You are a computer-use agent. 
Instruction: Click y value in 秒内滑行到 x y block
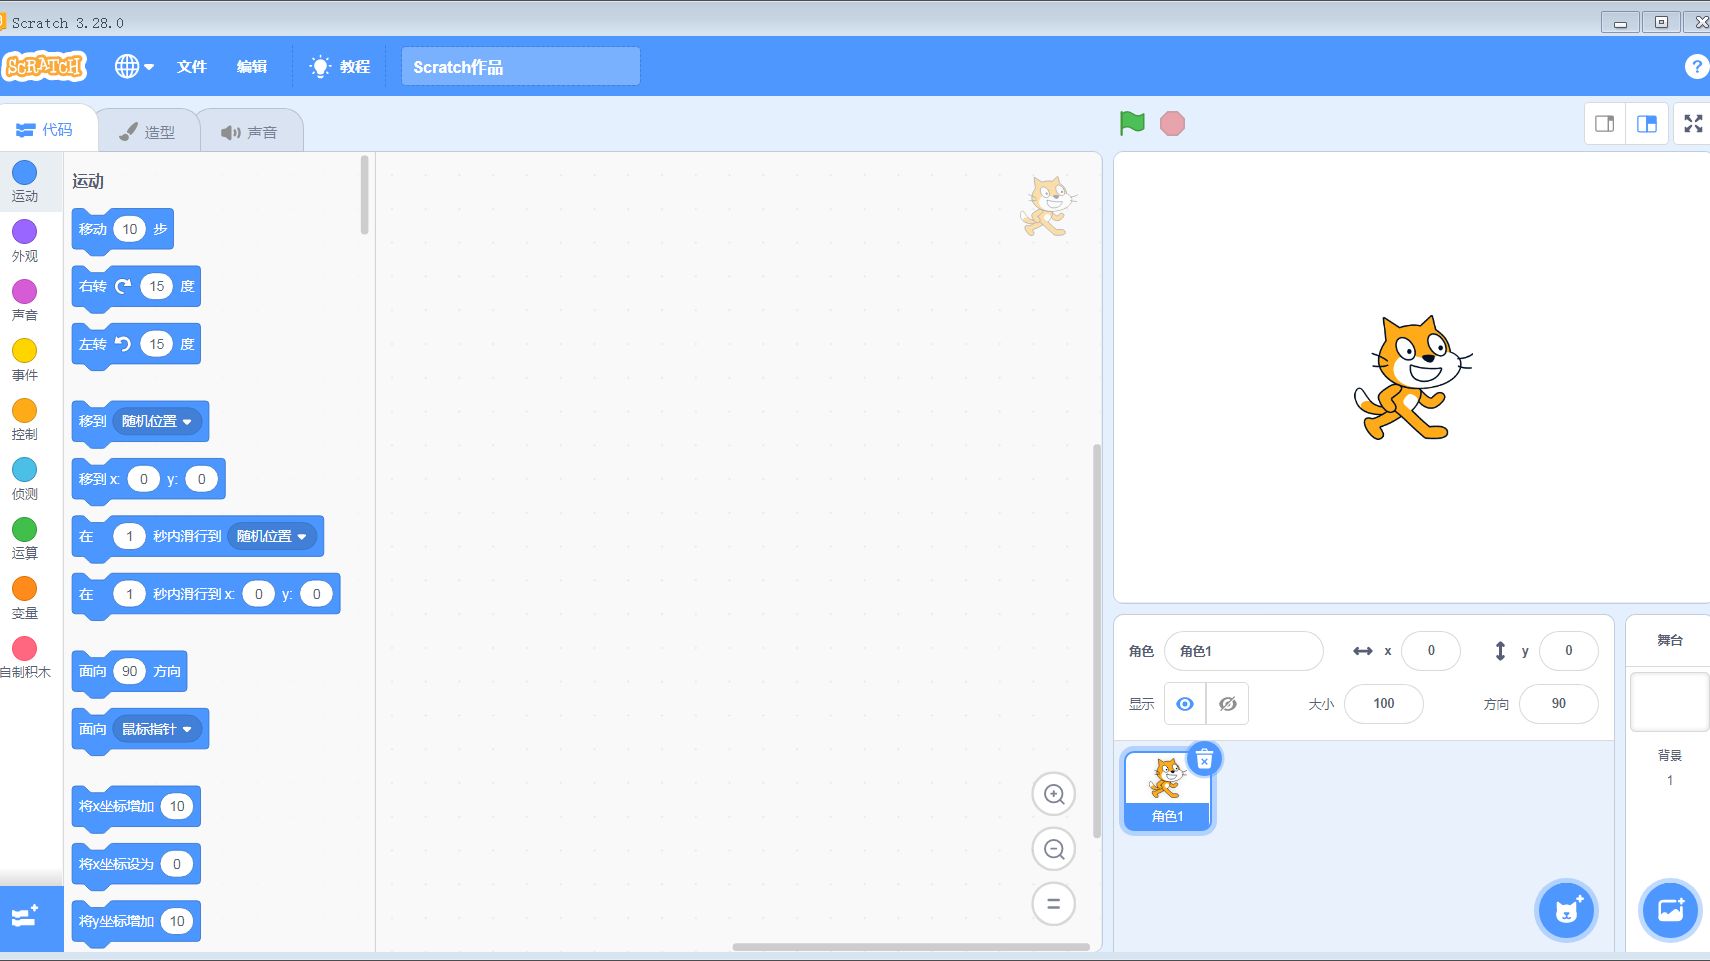point(317,594)
